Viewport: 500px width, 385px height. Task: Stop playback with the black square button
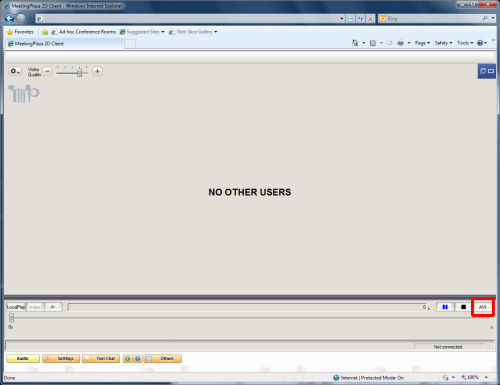click(x=463, y=307)
